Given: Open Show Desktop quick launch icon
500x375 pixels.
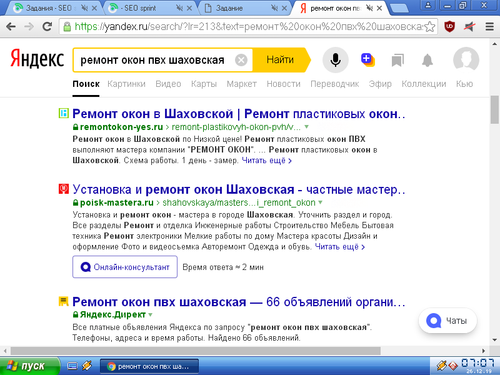Looking at the screenshot, I should pyautogui.click(x=72, y=366).
